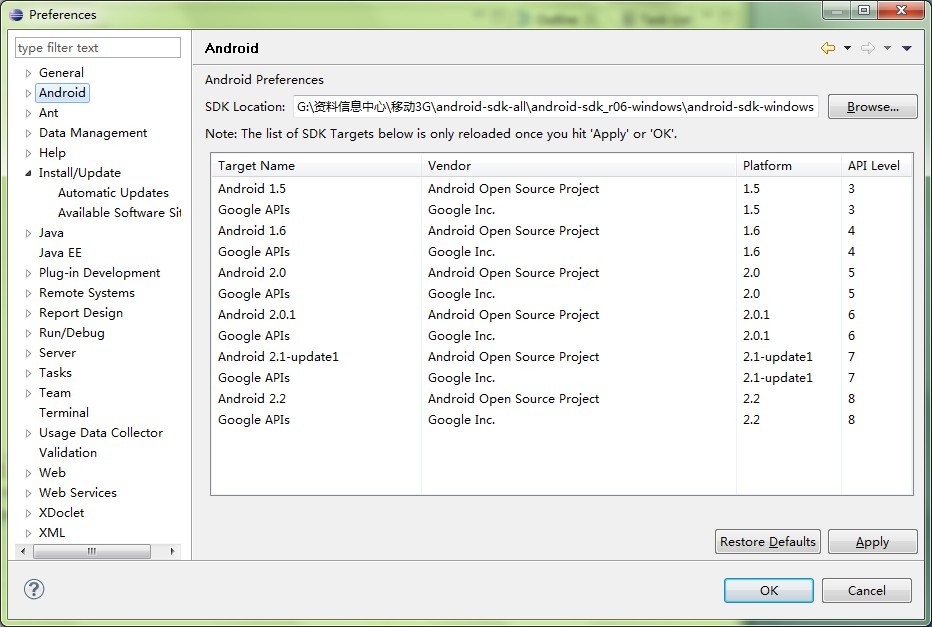Click the back navigation arrow icon
This screenshot has height=627, width=932.
pyautogui.click(x=827, y=48)
